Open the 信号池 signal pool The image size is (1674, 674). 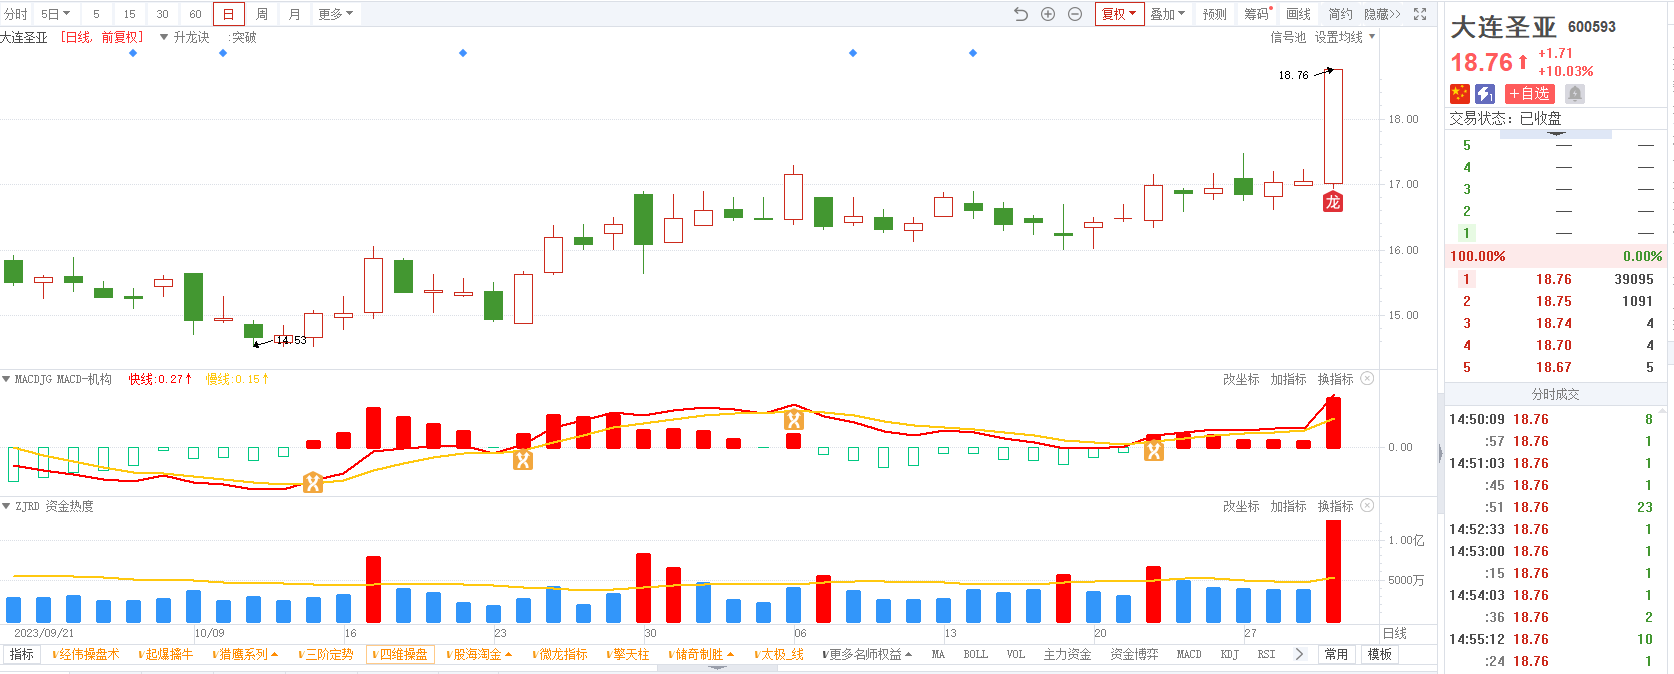(x=1288, y=37)
